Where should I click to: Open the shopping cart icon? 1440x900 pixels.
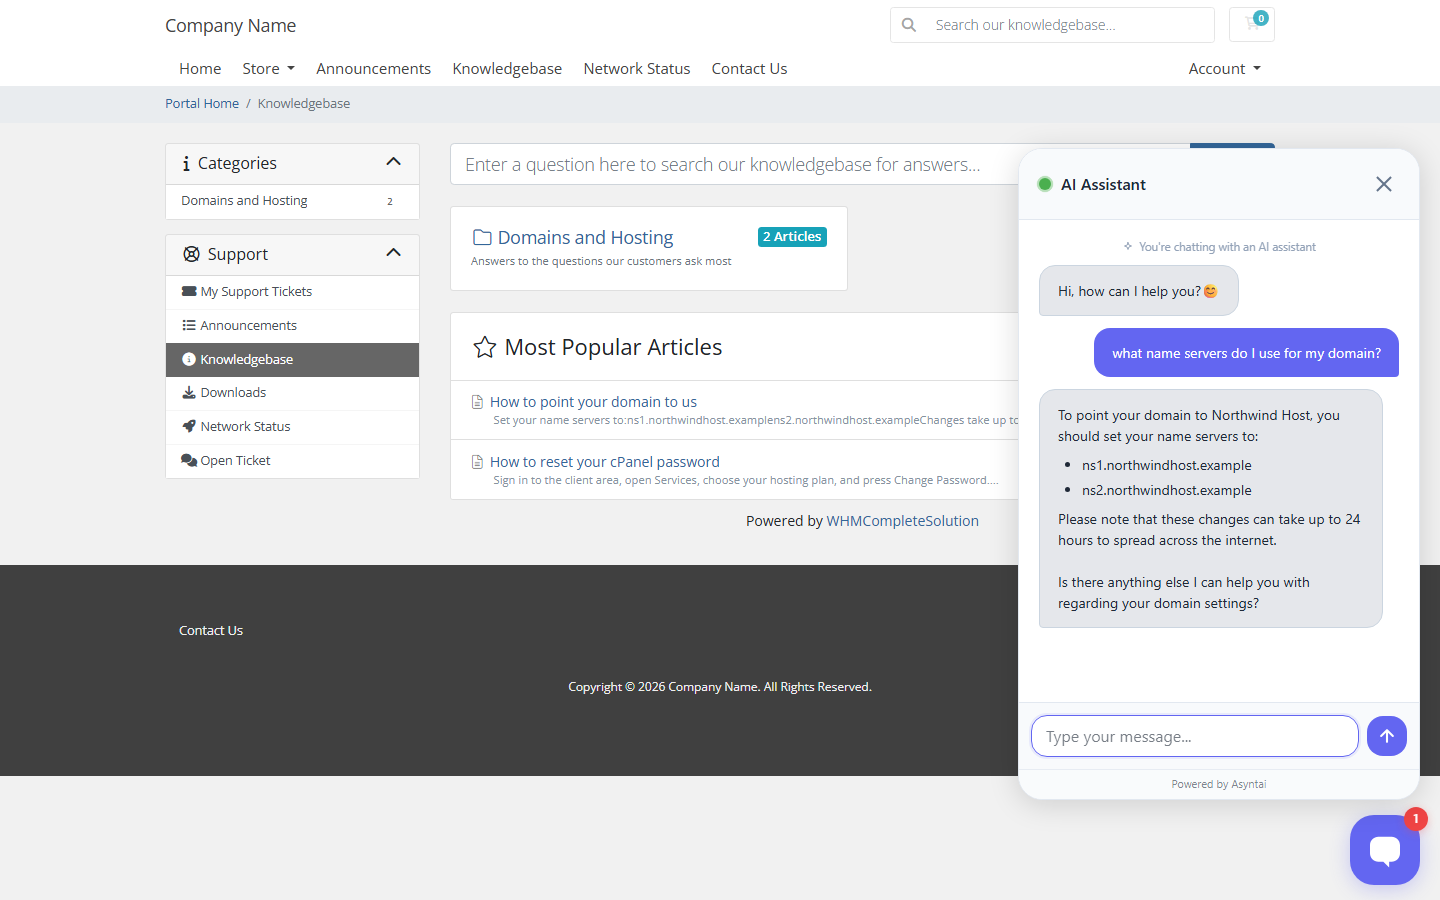[x=1251, y=25]
